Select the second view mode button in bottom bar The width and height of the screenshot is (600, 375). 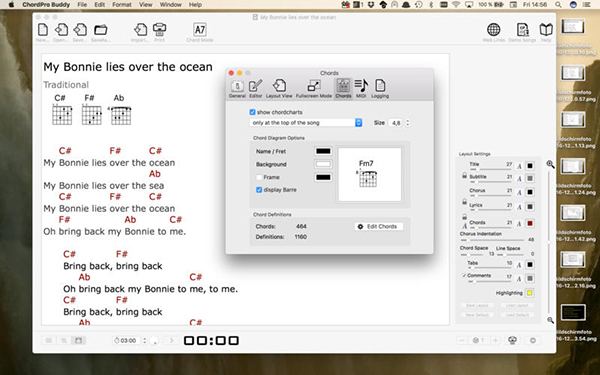click(64, 340)
